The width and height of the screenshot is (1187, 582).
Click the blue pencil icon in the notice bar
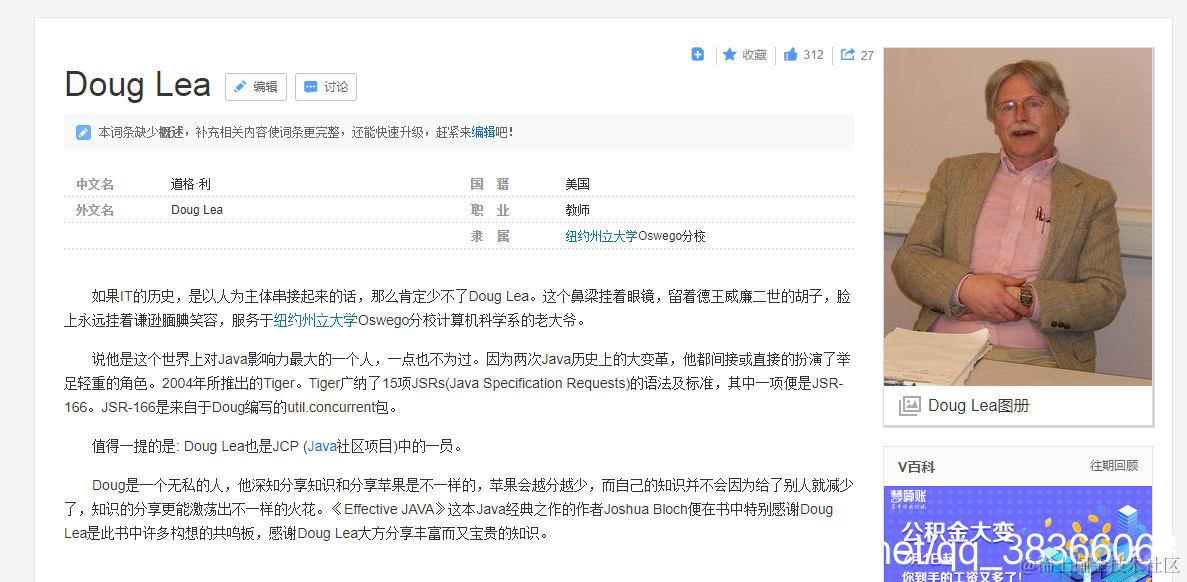[82, 131]
